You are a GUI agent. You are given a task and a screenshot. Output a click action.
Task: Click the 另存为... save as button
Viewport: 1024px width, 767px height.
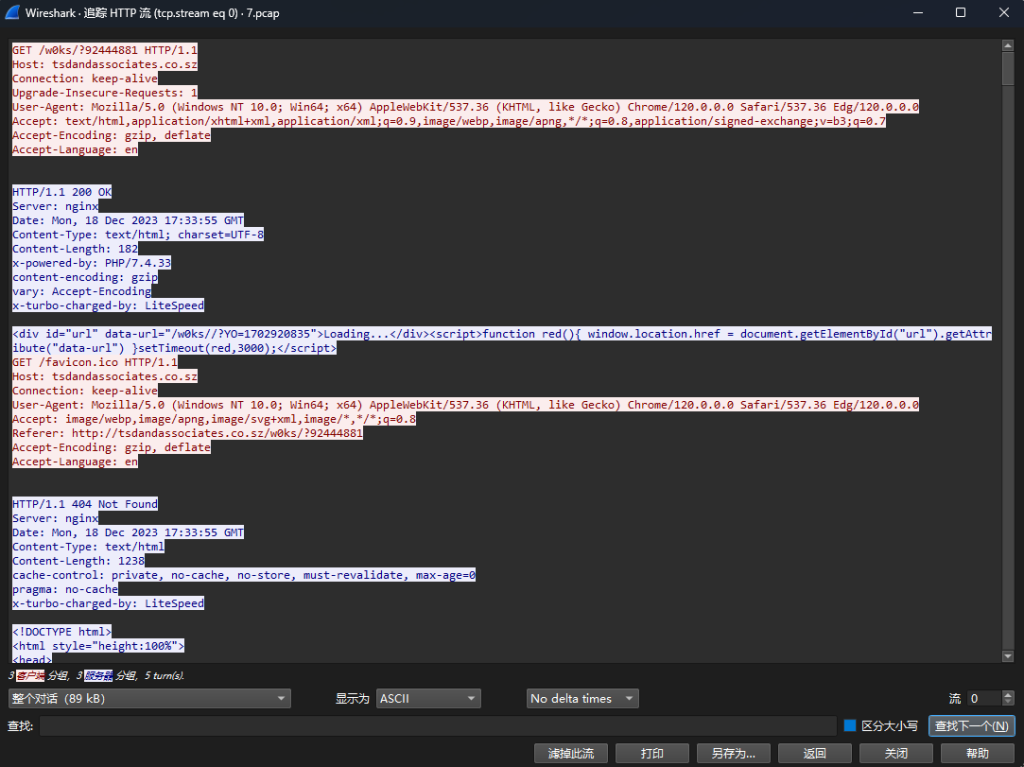pyautogui.click(x=733, y=753)
